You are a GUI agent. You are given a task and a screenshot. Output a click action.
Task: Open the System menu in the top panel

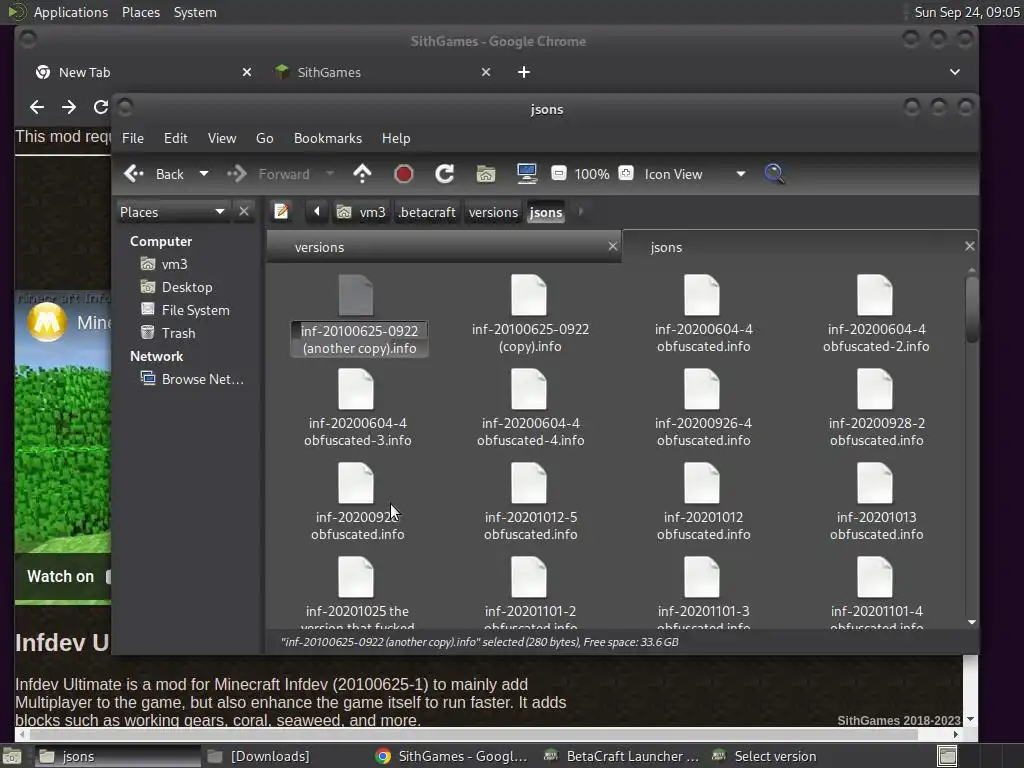[195, 12]
